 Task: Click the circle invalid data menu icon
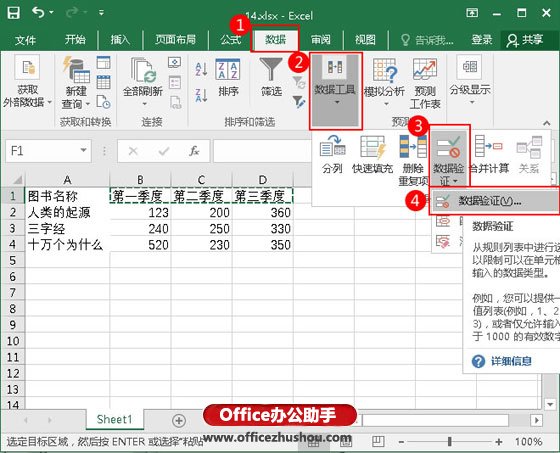[x=443, y=221]
